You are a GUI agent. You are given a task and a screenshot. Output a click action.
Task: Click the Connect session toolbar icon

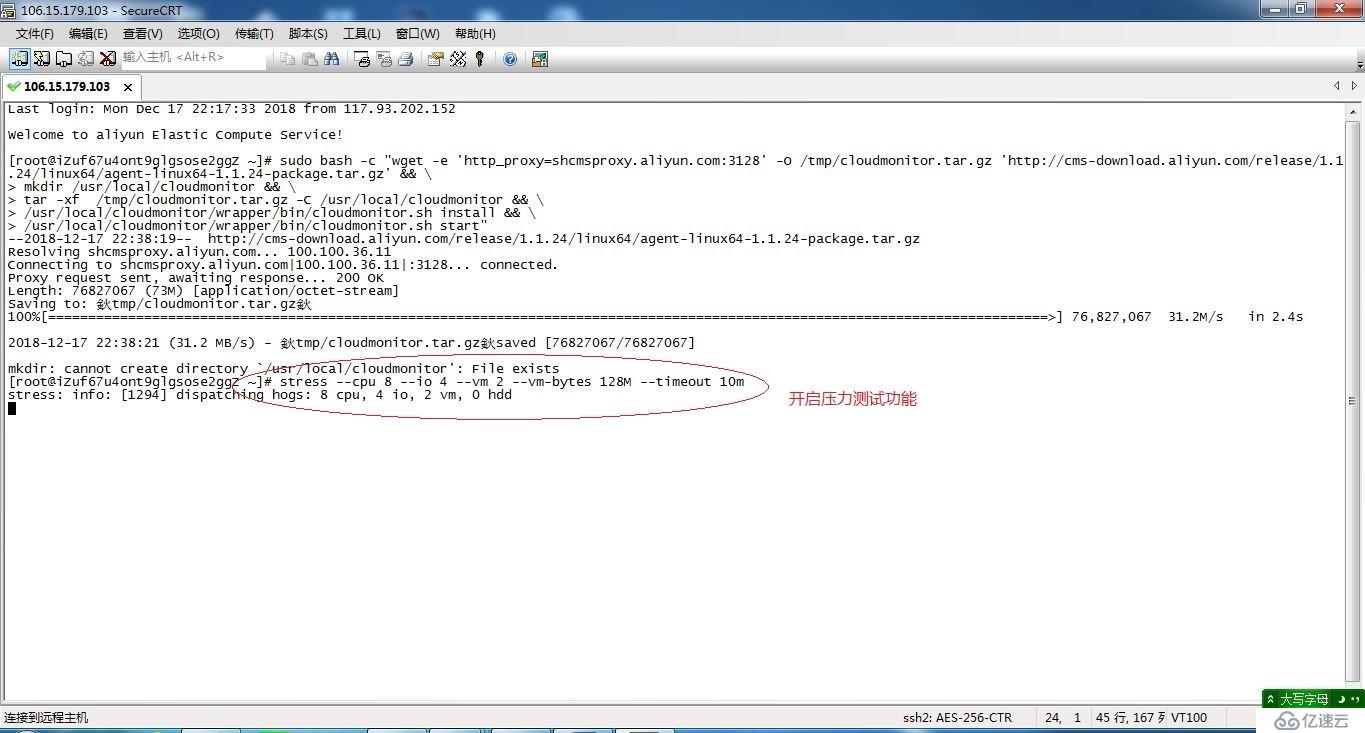19,59
